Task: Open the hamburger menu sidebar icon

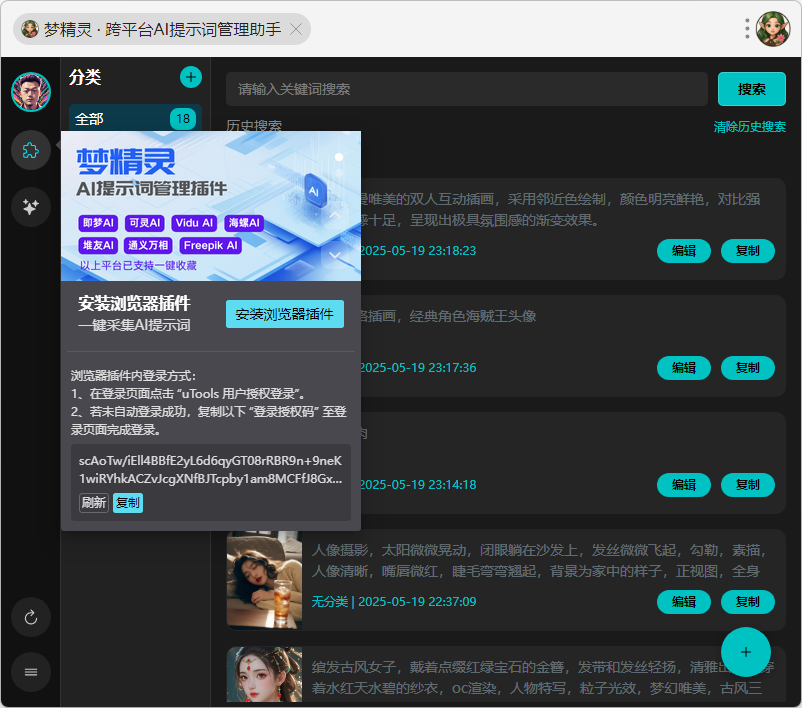Action: pyautogui.click(x=31, y=672)
